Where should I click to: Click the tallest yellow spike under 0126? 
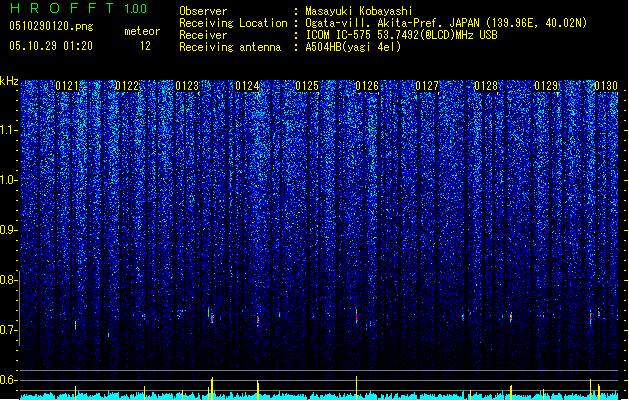coord(356,388)
